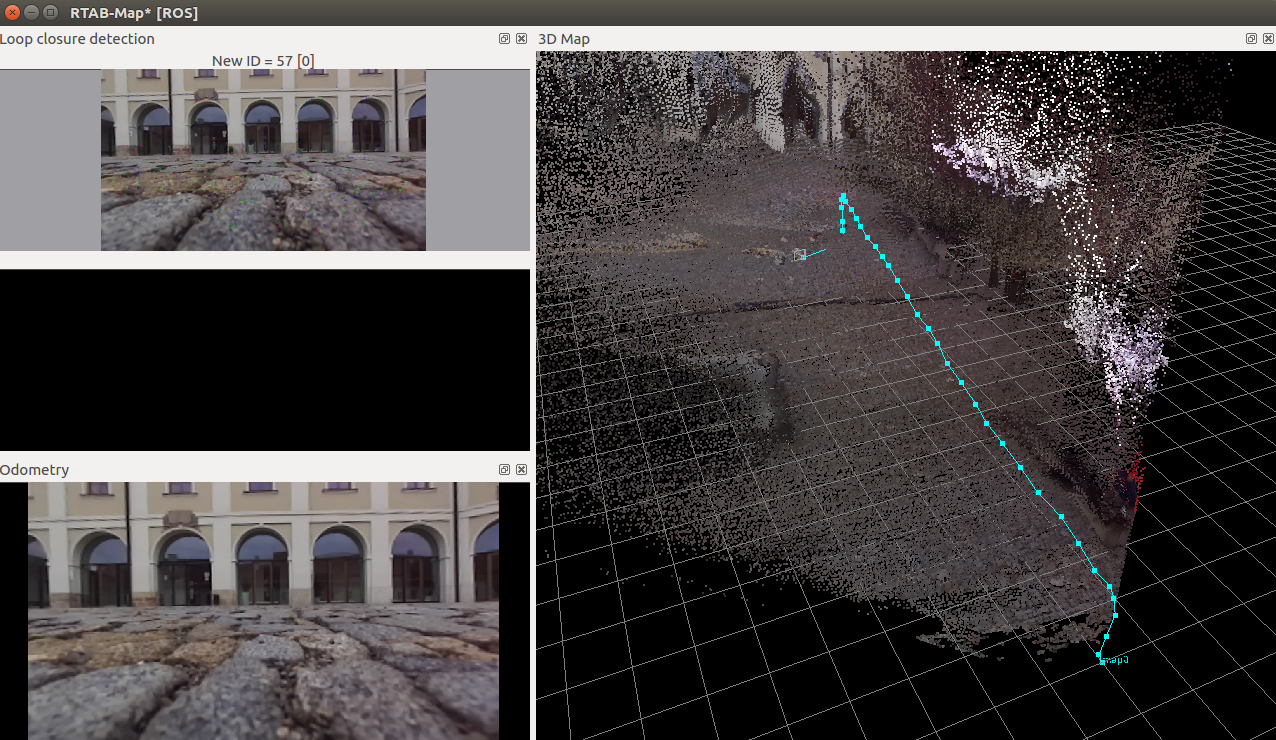Close the 3D Map panel
The height and width of the screenshot is (740, 1276).
click(x=1267, y=39)
